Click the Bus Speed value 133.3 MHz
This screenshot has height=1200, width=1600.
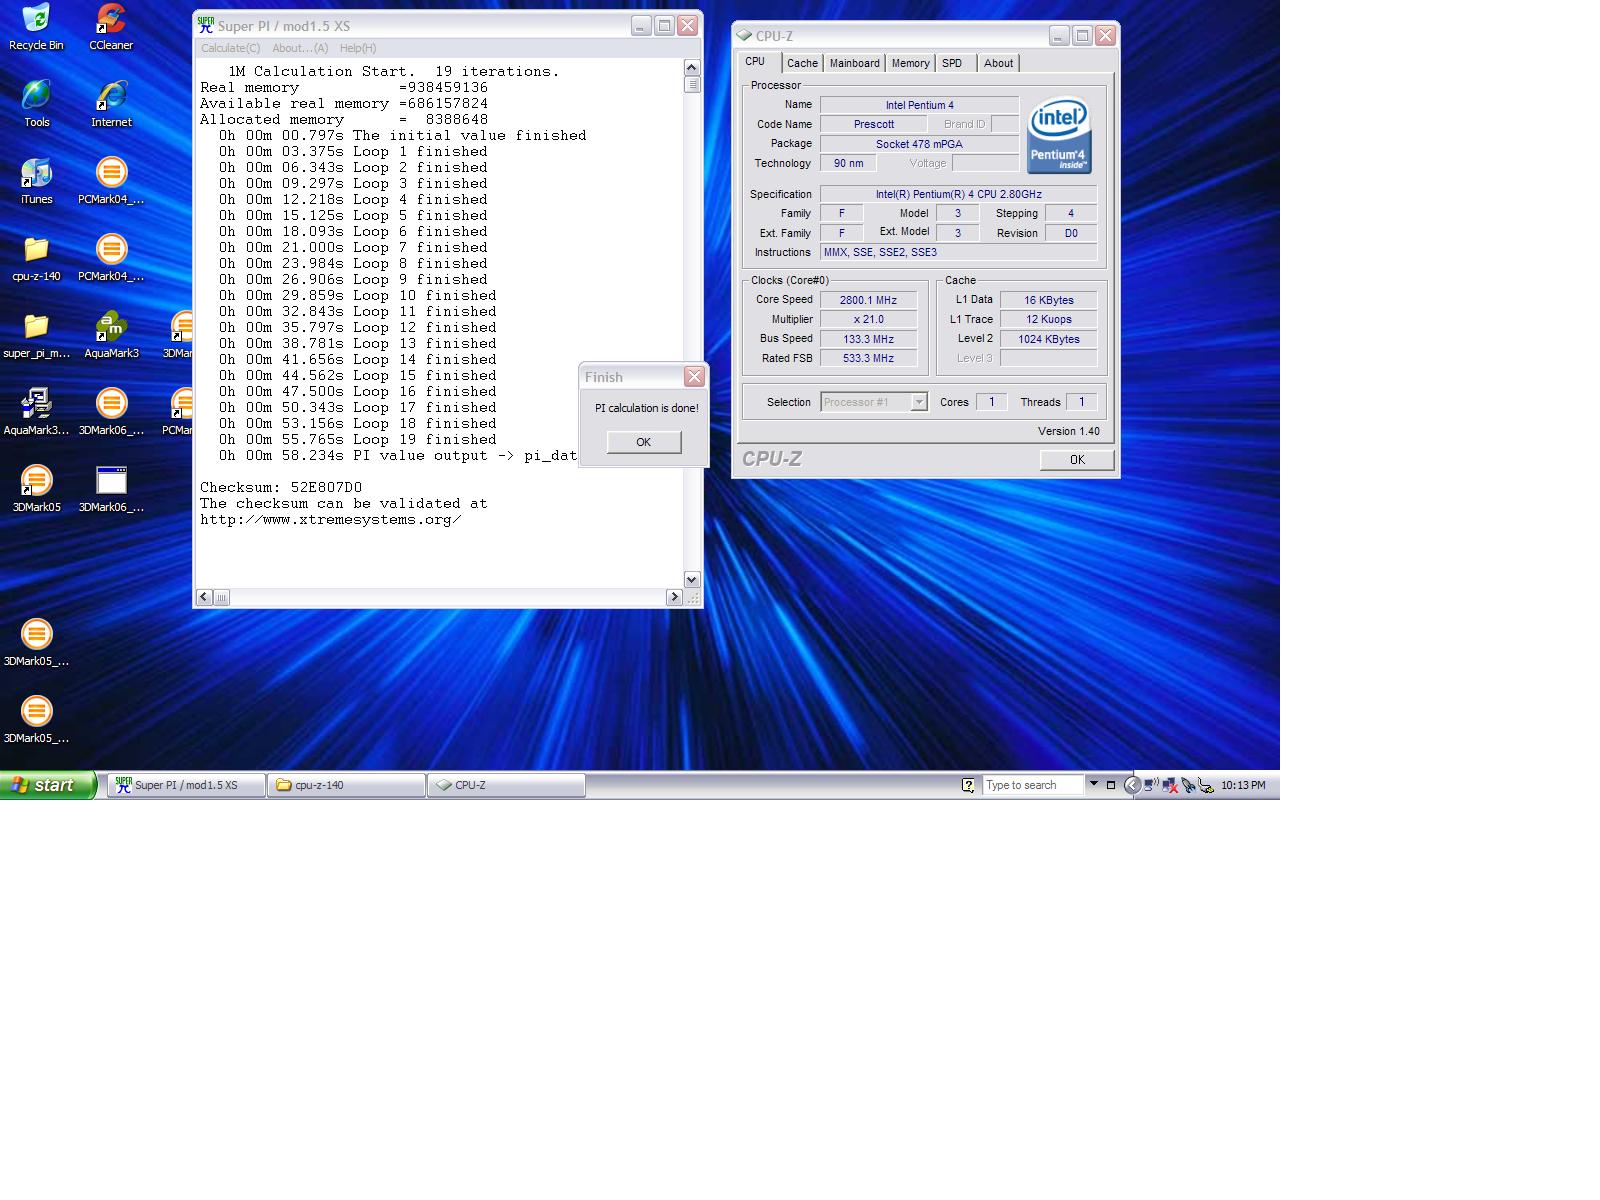click(868, 339)
